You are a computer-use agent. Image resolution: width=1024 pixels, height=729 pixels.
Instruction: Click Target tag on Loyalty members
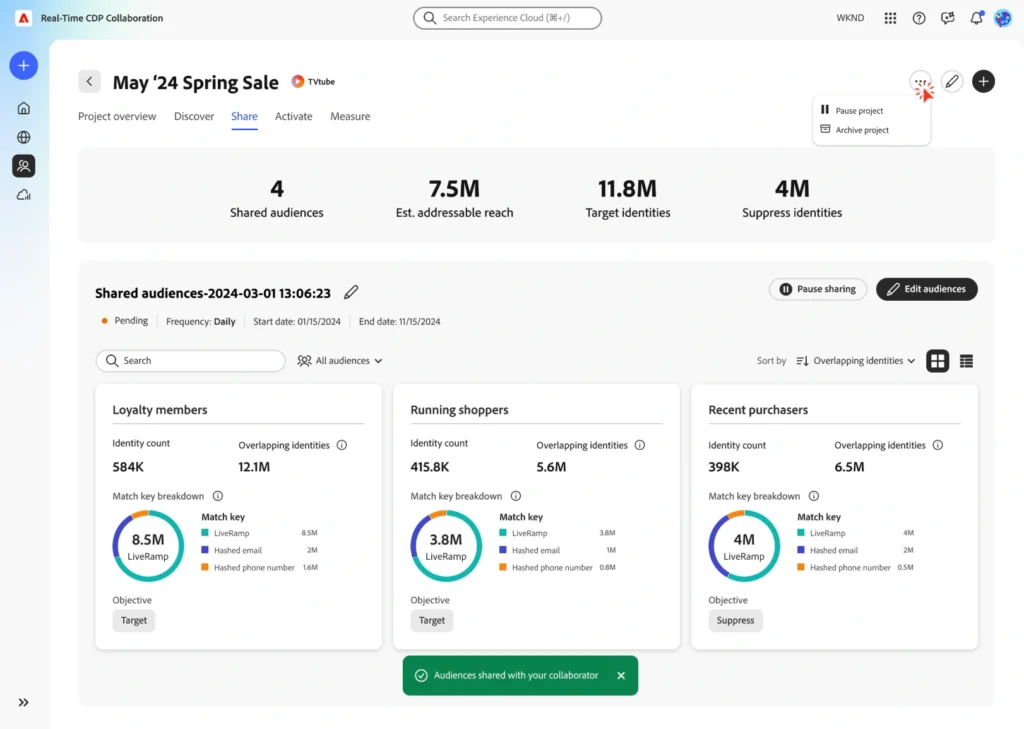(134, 621)
